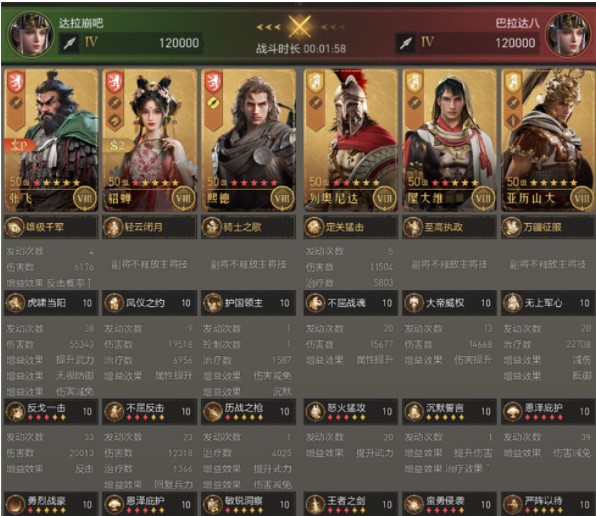Click the 恩泽庇护 icon under 亚历山大
This screenshot has width=596, height=516.
coord(512,411)
